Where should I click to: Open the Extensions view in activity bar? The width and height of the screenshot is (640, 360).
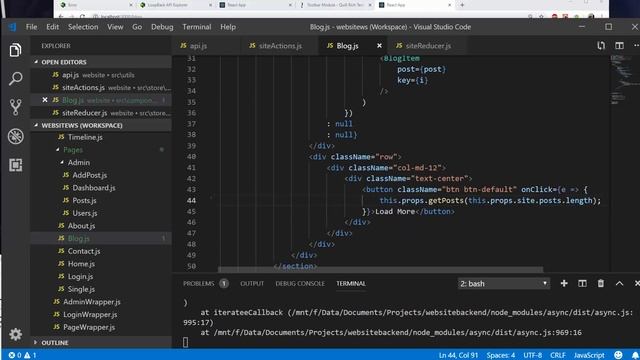(x=16, y=165)
